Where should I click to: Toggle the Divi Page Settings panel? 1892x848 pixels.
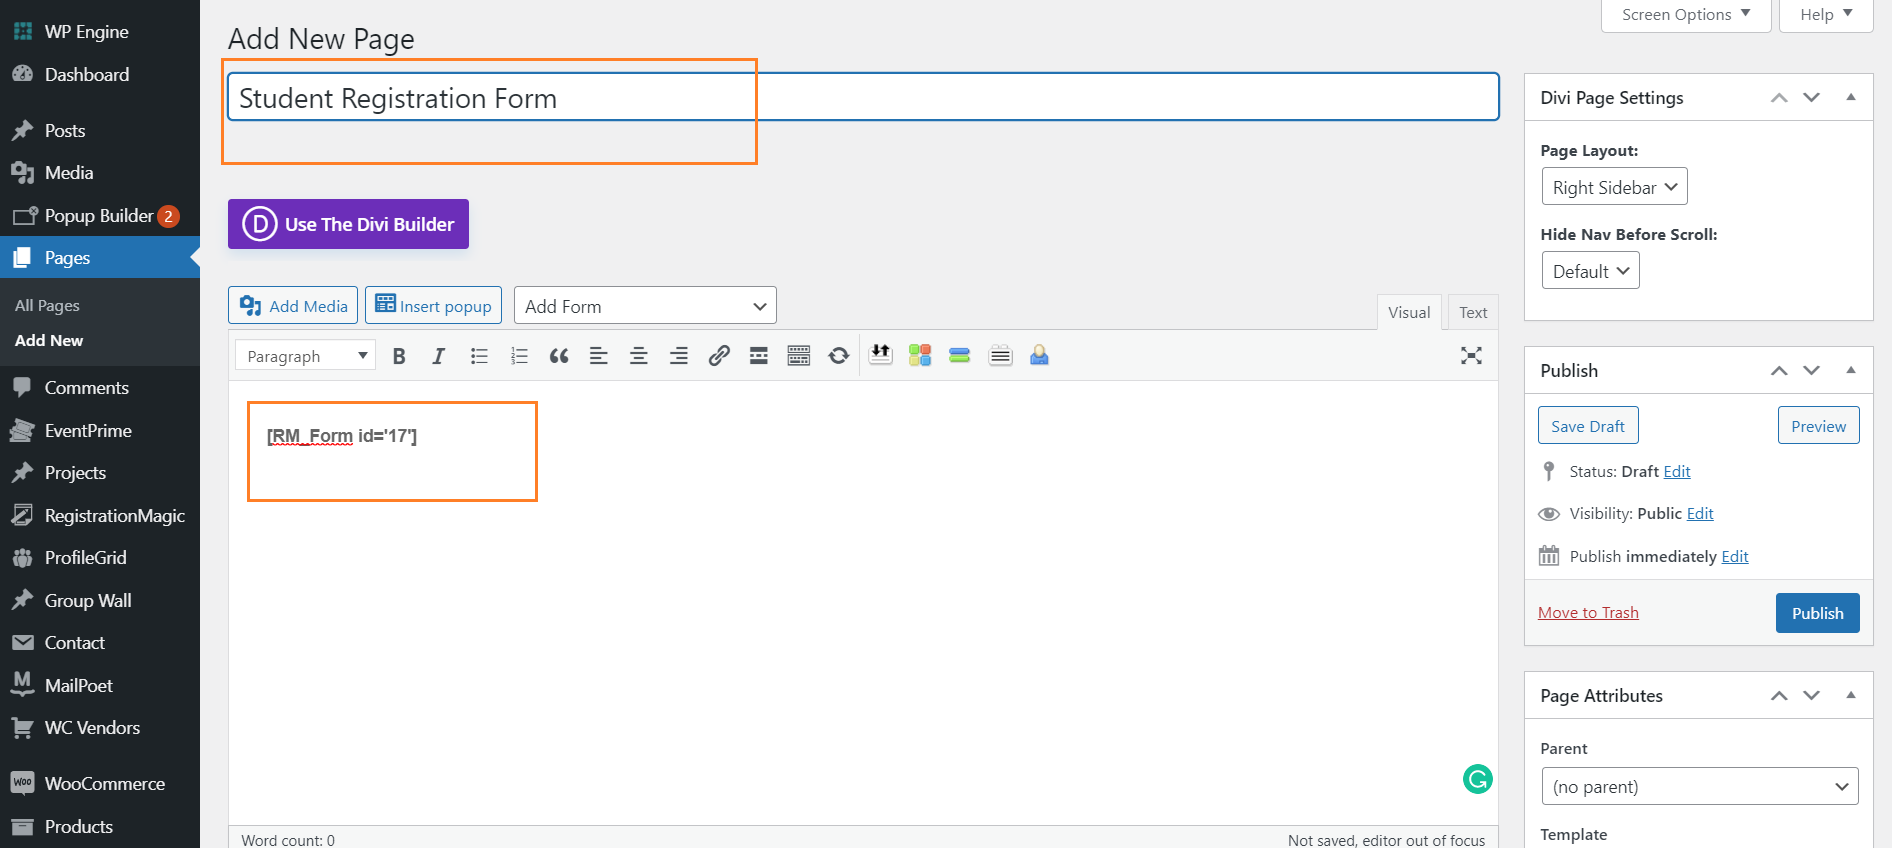tap(1850, 97)
